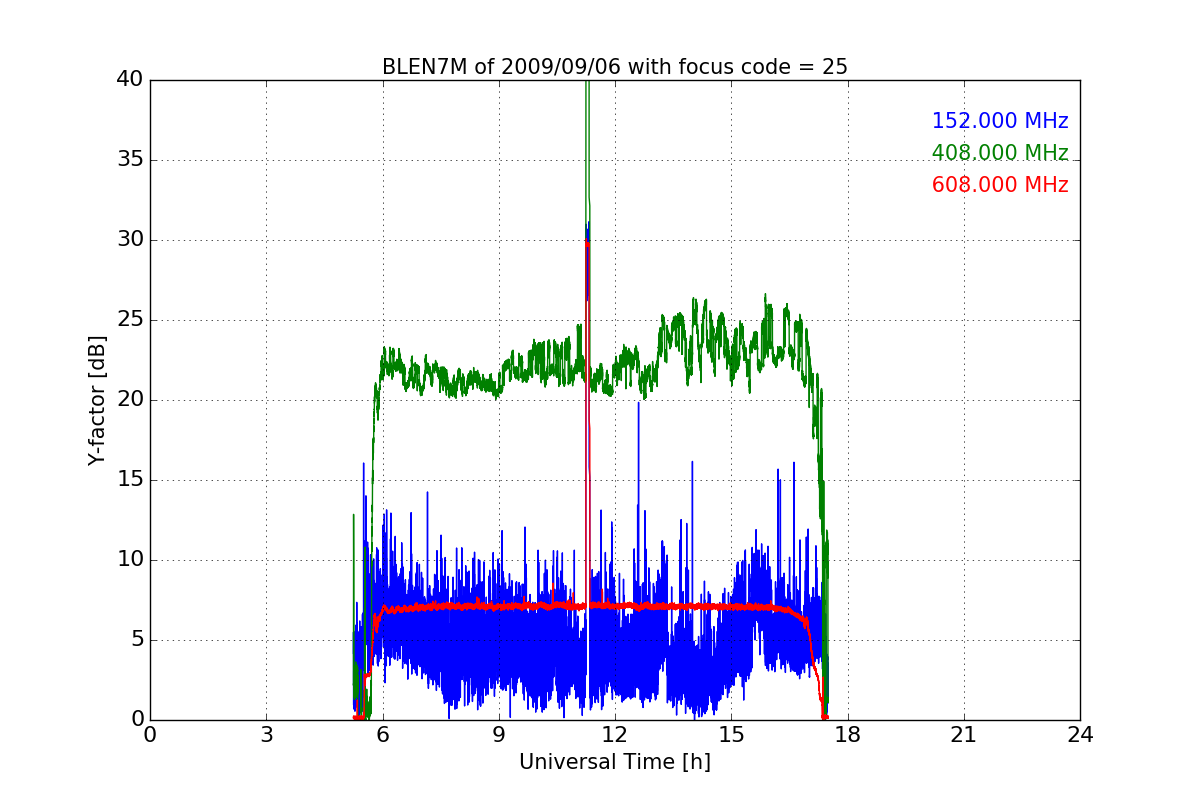Click x-axis tick label '3'

click(266, 735)
